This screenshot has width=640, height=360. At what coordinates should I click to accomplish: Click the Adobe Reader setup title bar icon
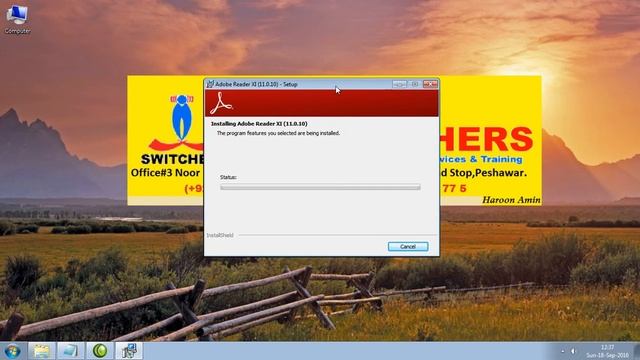(x=210, y=84)
